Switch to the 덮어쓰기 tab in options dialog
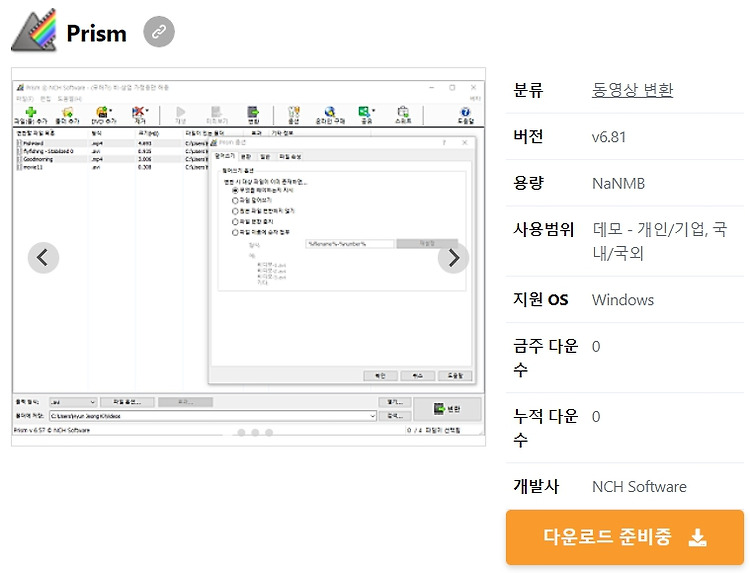The width and height of the screenshot is (750, 573). coord(224,156)
